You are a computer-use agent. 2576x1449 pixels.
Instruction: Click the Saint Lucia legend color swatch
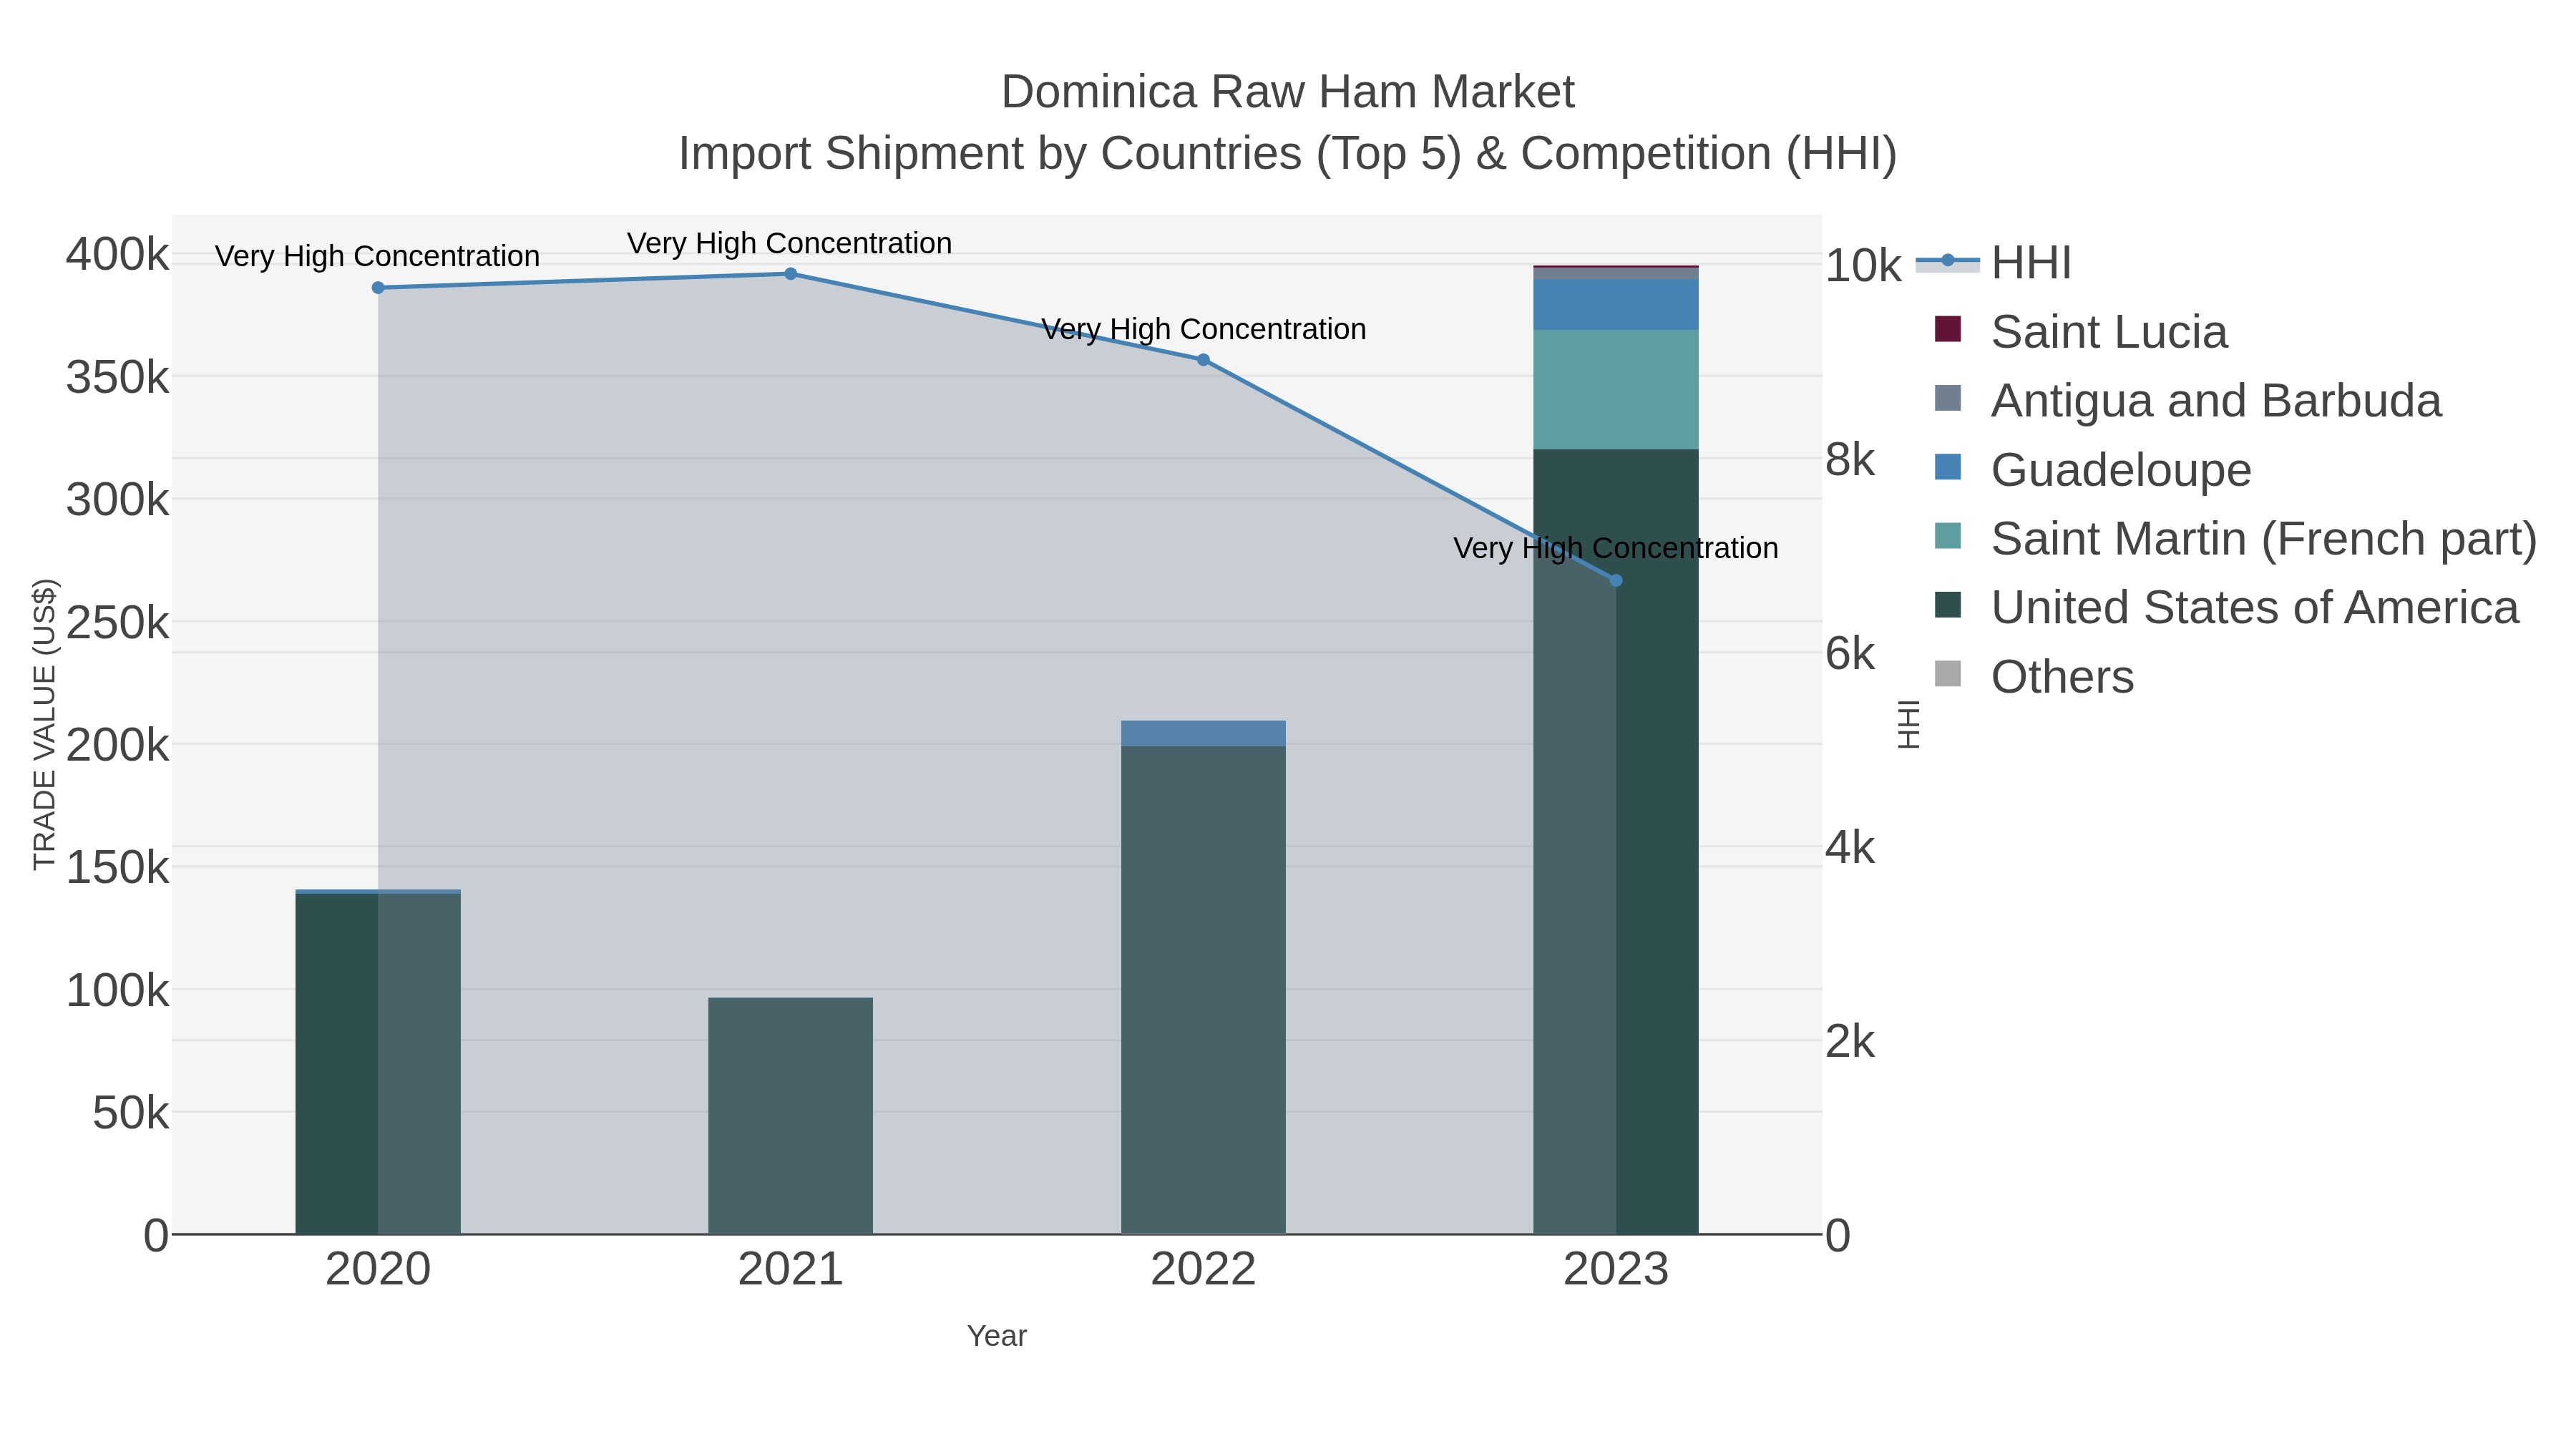1948,329
